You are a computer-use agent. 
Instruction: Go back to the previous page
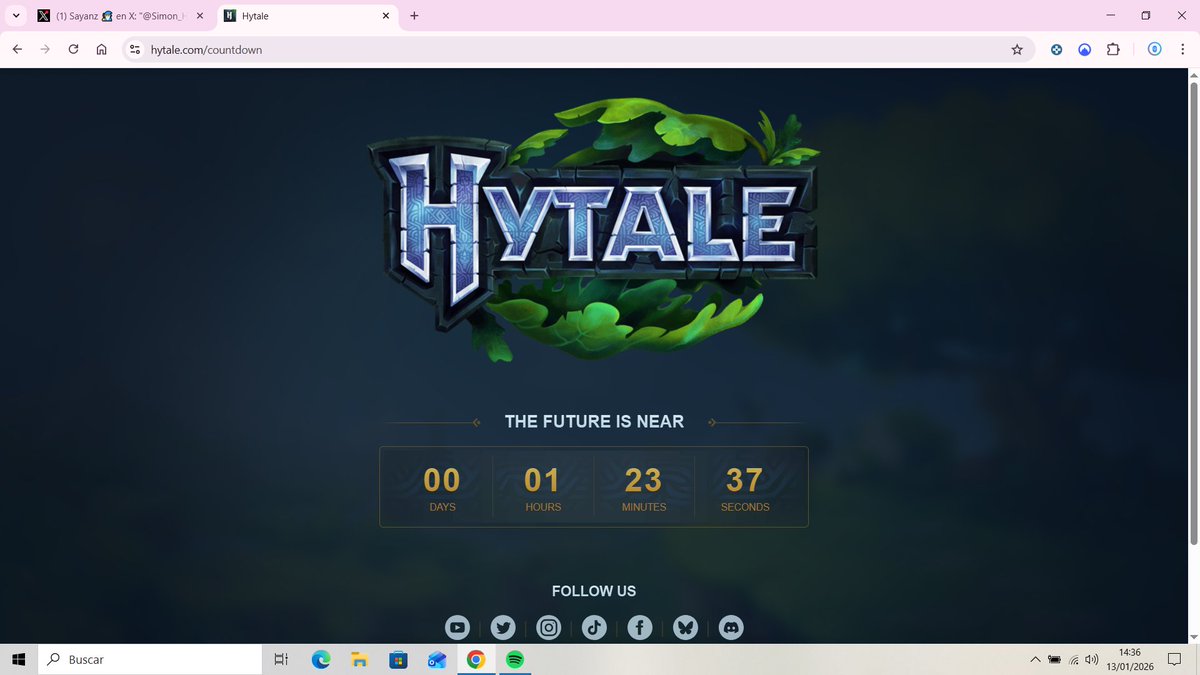[x=17, y=49]
